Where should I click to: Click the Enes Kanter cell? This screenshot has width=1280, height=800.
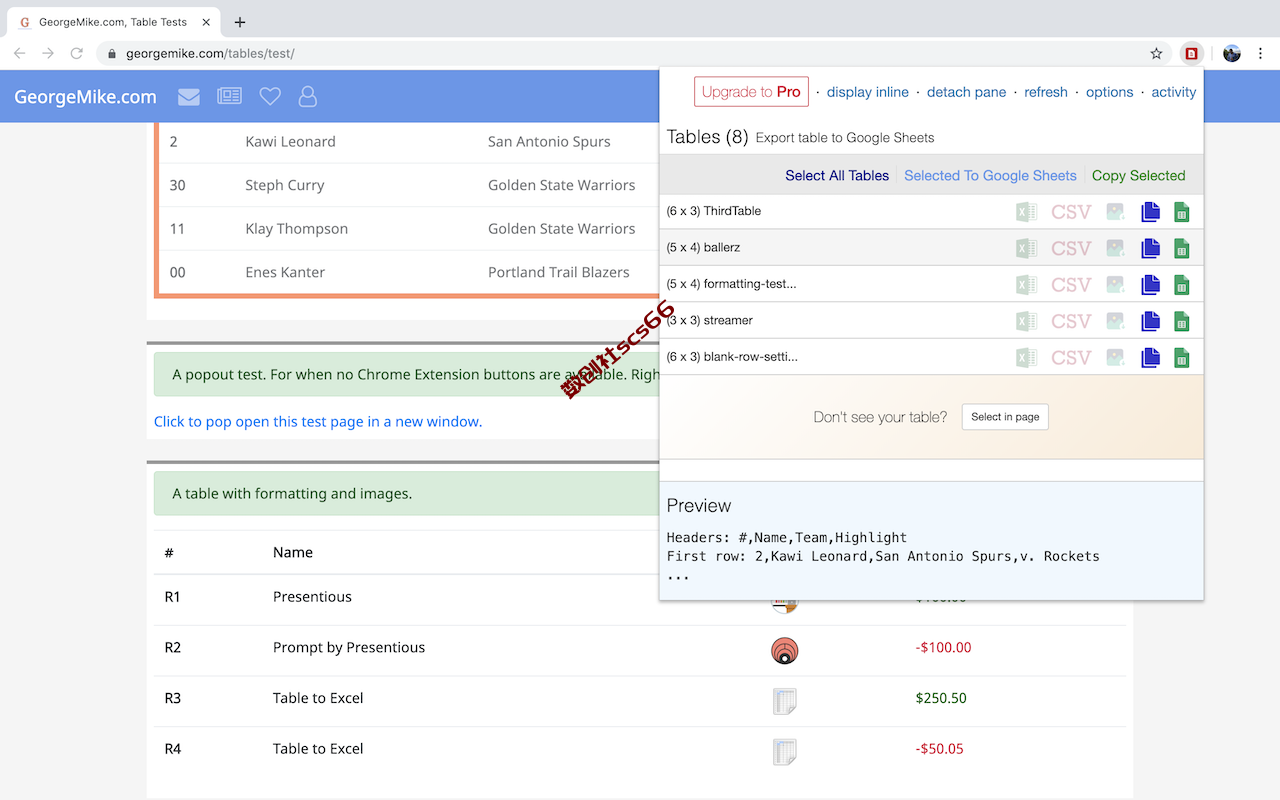[285, 272]
